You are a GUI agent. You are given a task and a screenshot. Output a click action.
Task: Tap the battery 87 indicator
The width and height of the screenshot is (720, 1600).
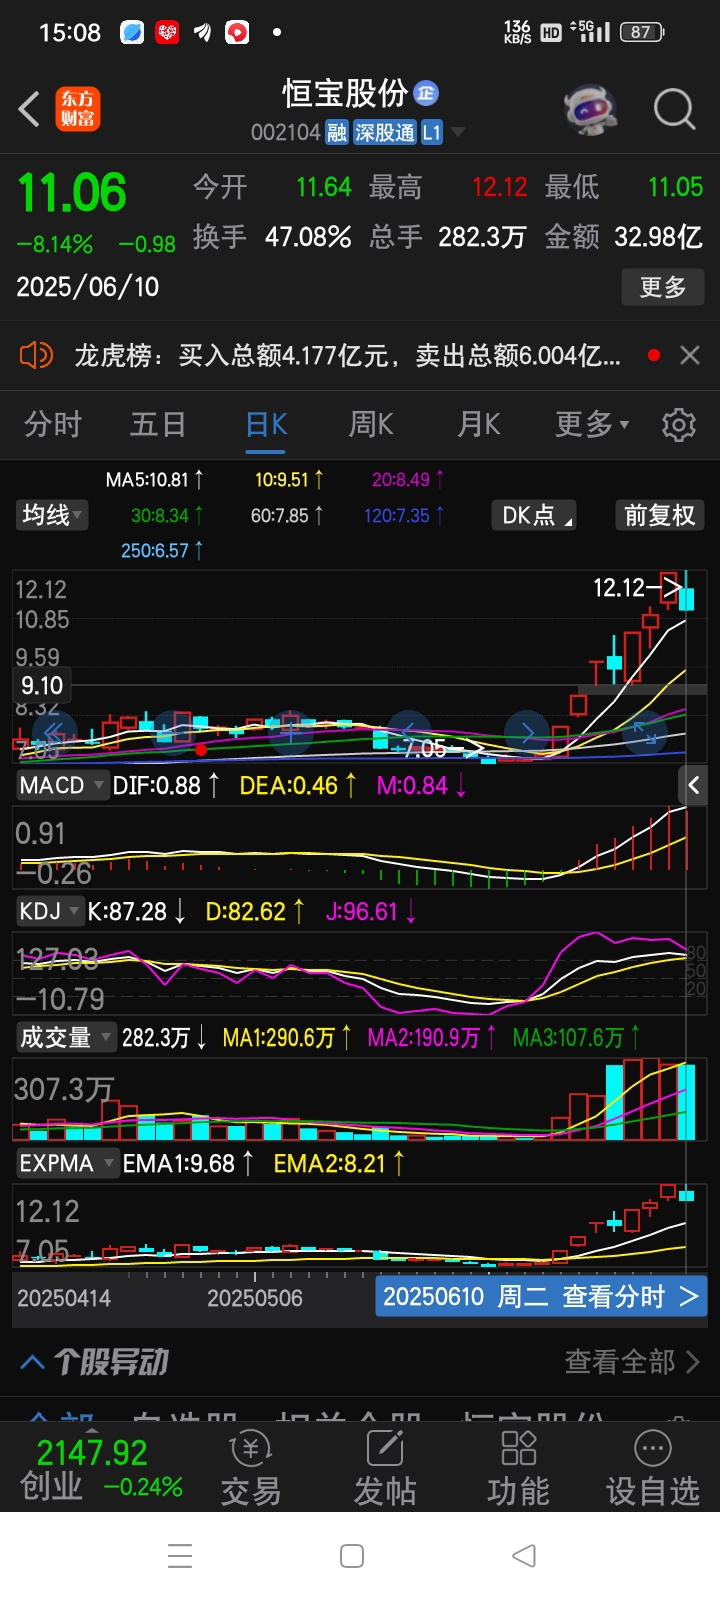(642, 32)
